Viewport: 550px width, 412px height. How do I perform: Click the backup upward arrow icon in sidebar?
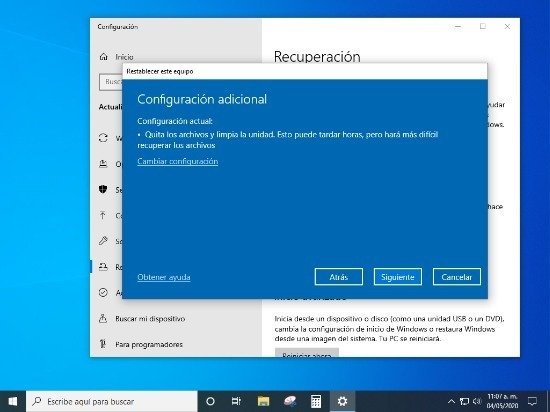click(103, 215)
